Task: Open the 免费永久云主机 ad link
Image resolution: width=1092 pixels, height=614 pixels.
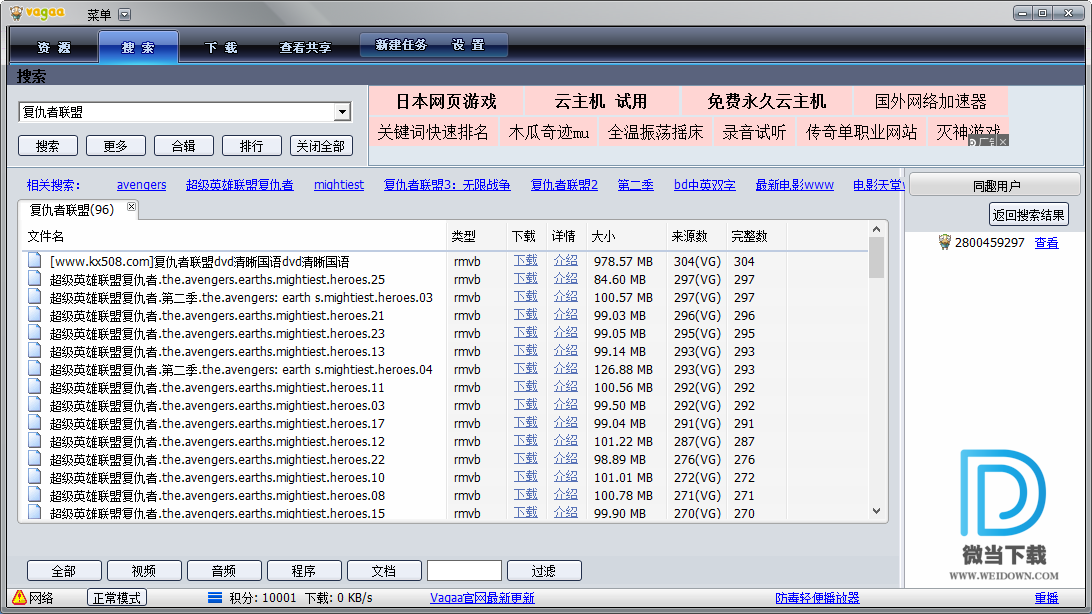Action: pos(766,102)
